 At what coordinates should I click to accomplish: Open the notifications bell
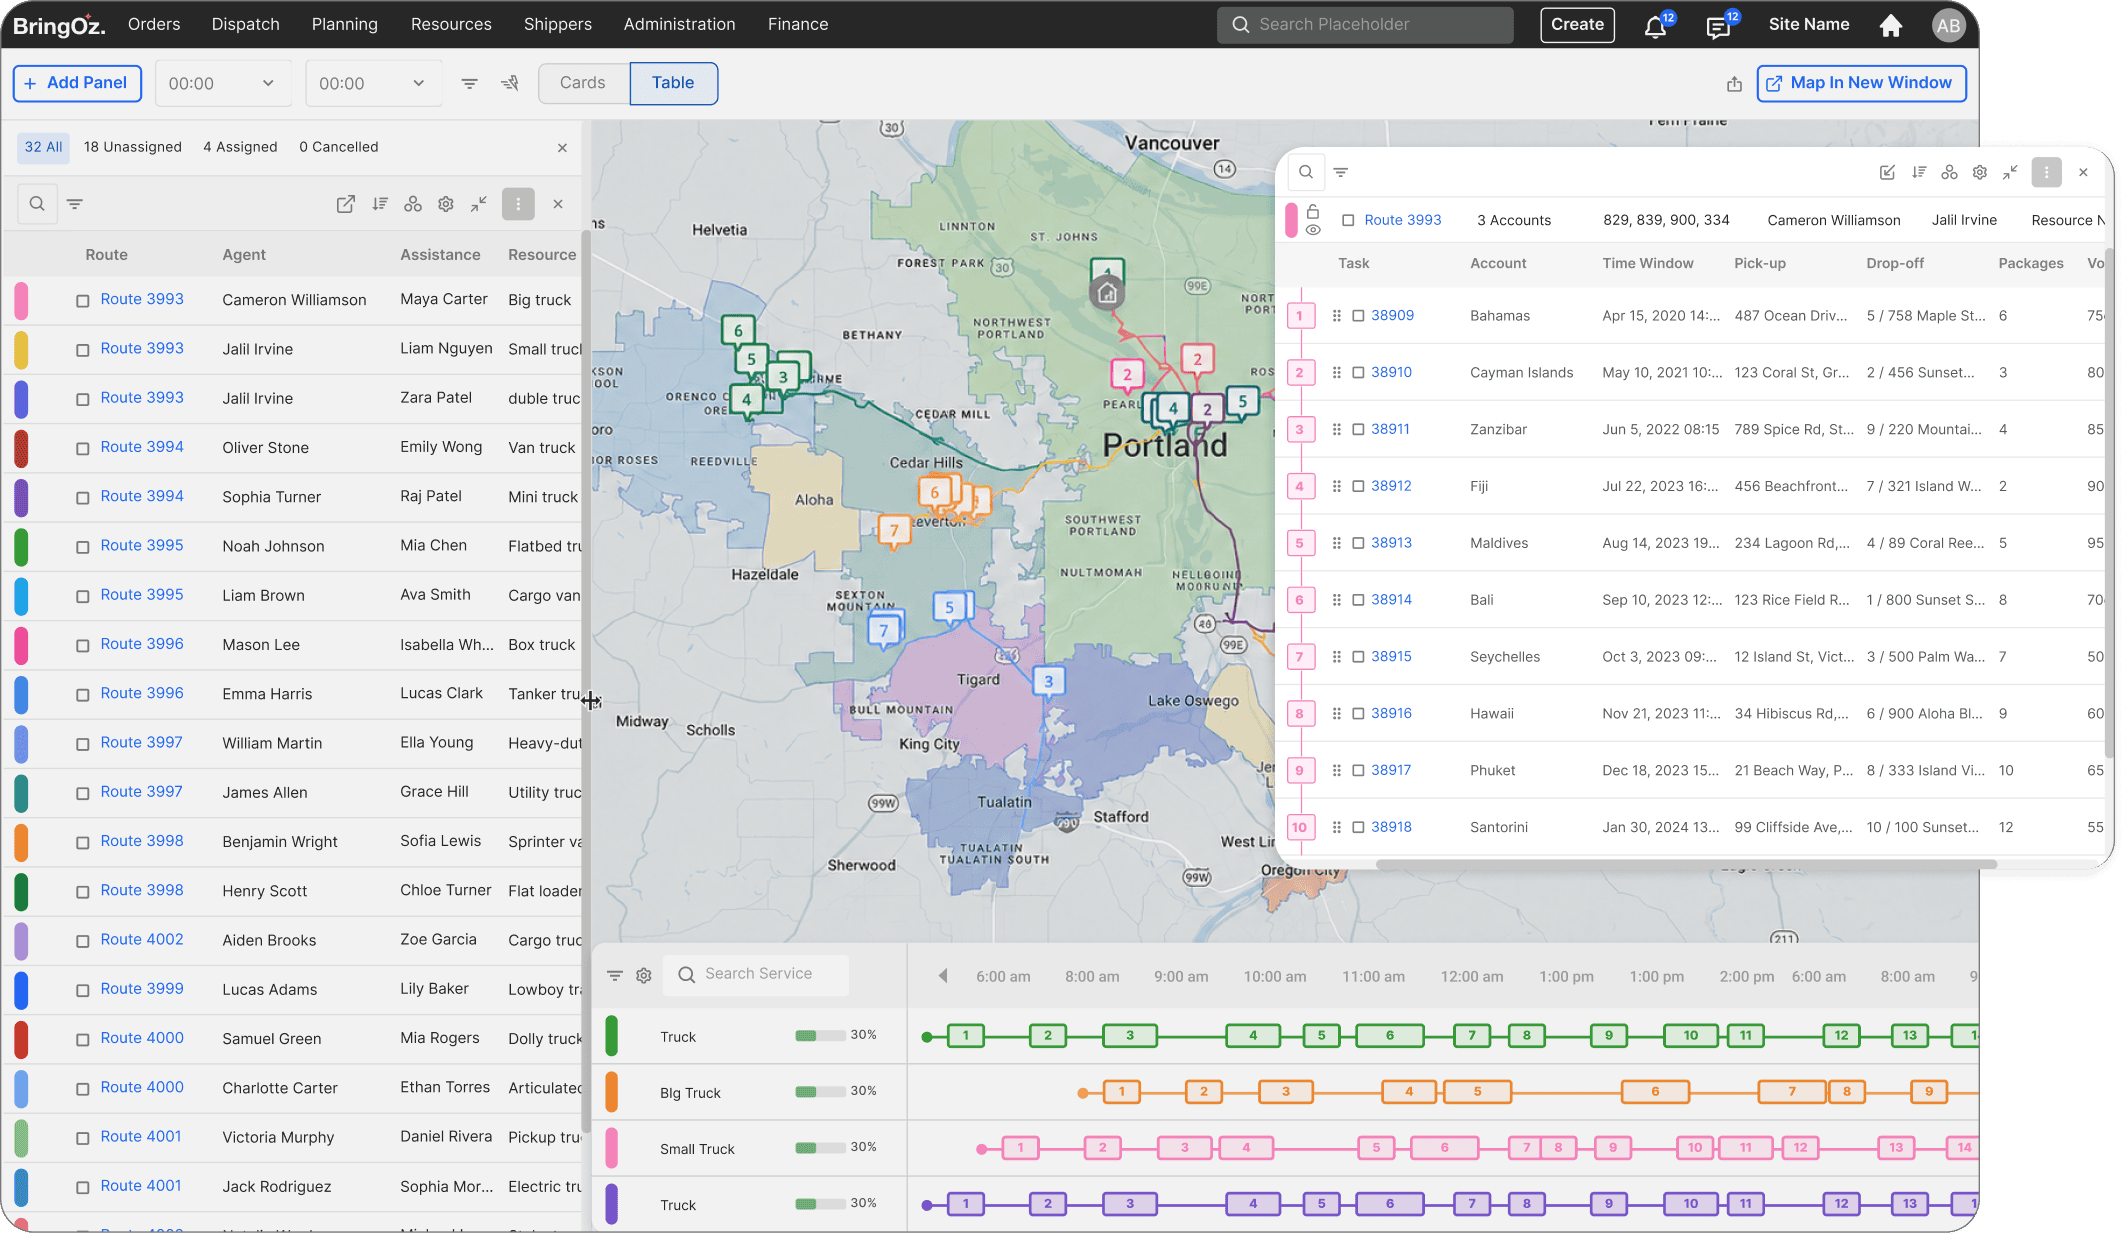[x=1655, y=26]
